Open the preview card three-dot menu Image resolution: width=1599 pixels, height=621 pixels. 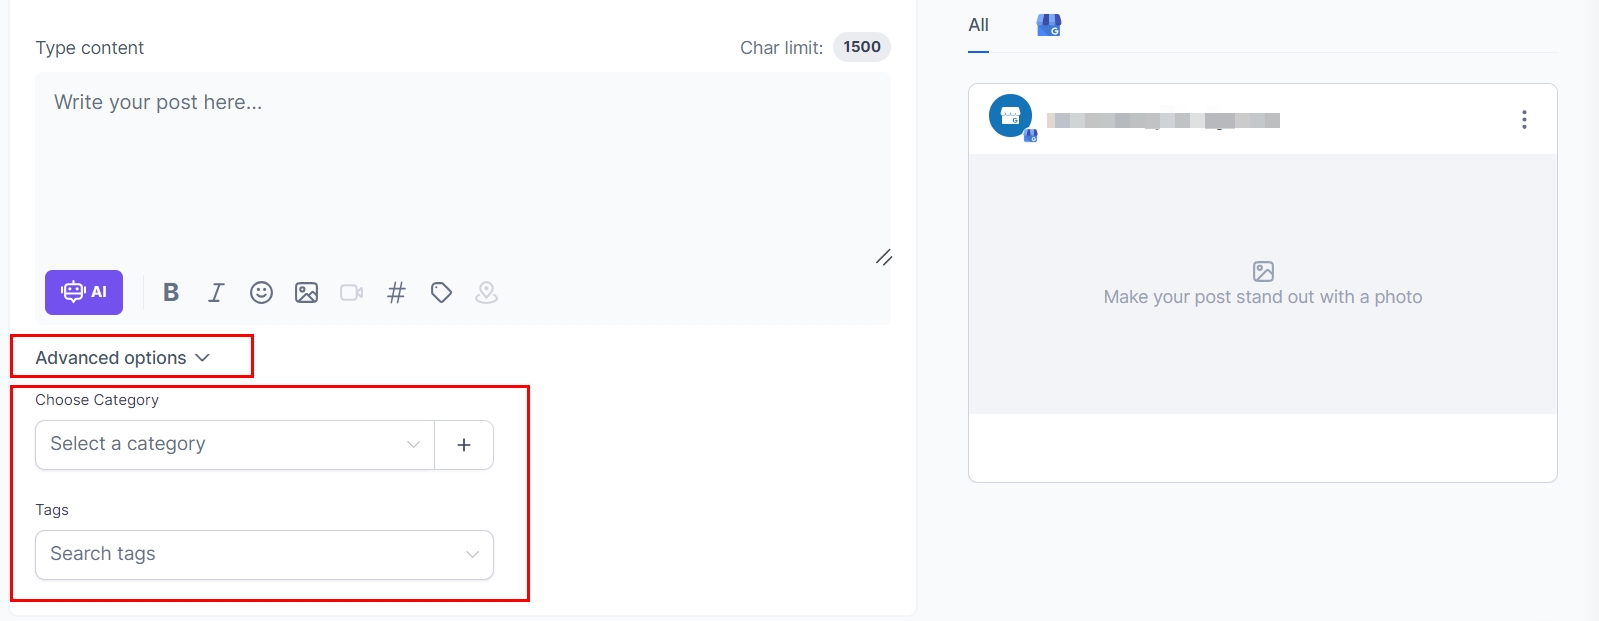[x=1524, y=120]
